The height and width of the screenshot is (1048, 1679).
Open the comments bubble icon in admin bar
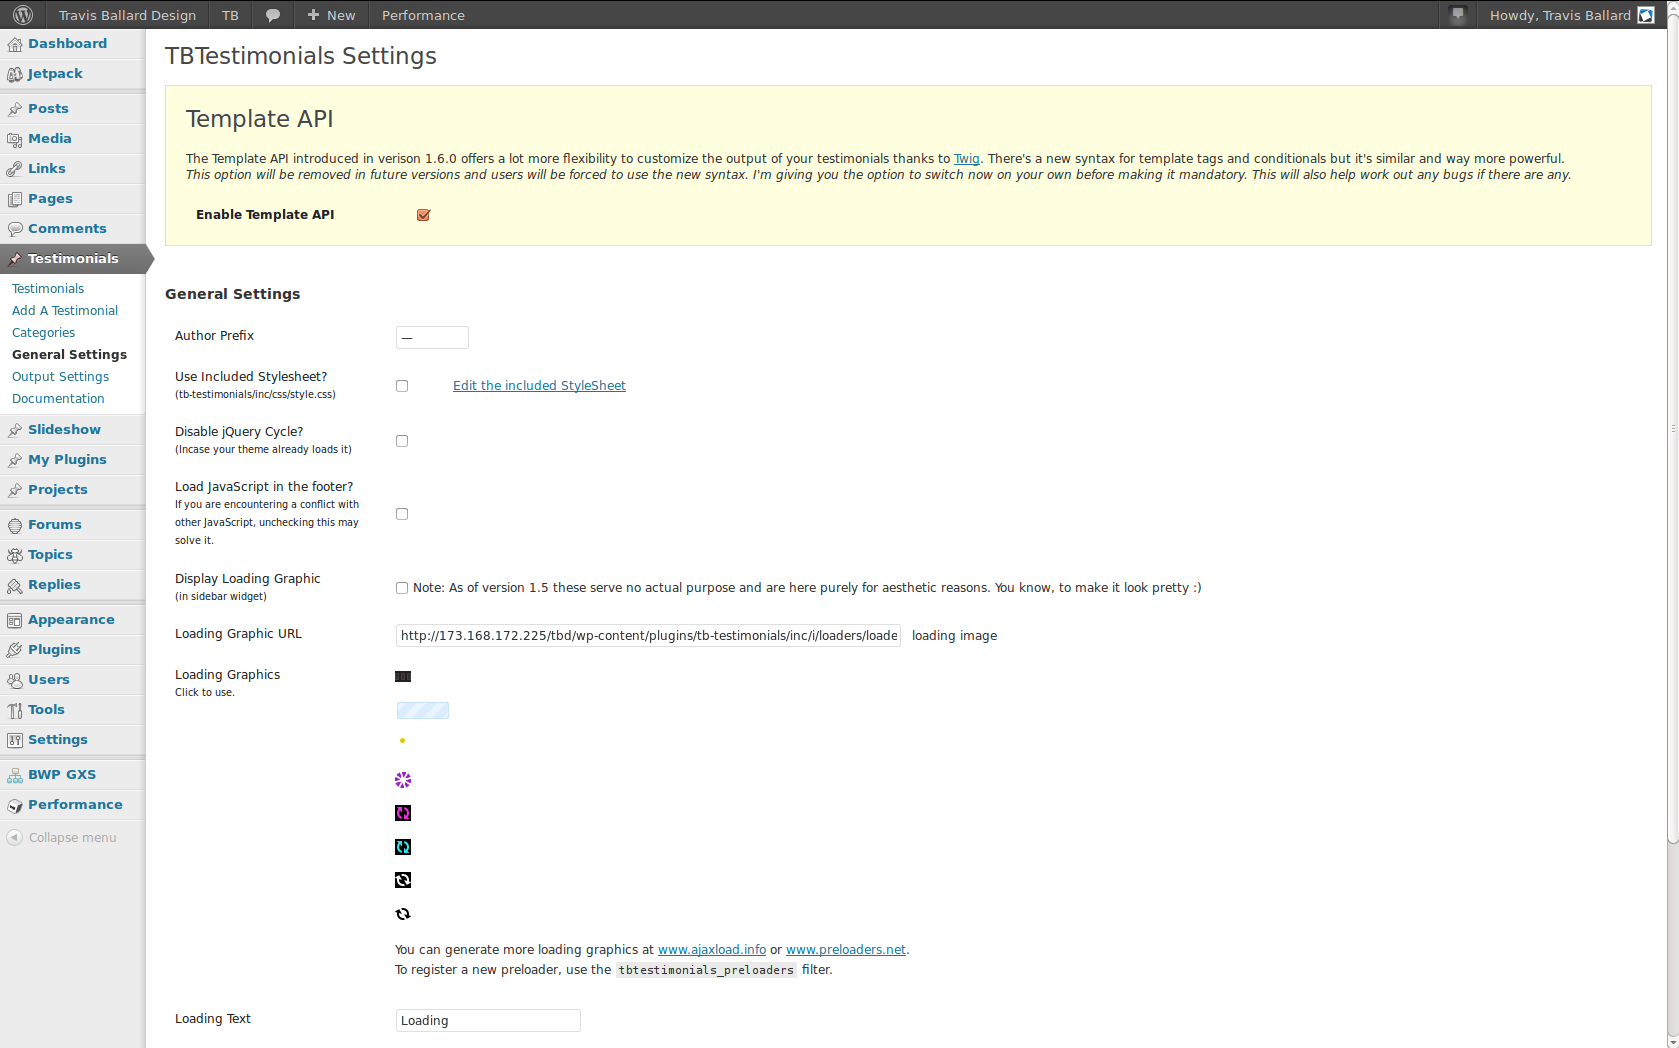point(273,15)
